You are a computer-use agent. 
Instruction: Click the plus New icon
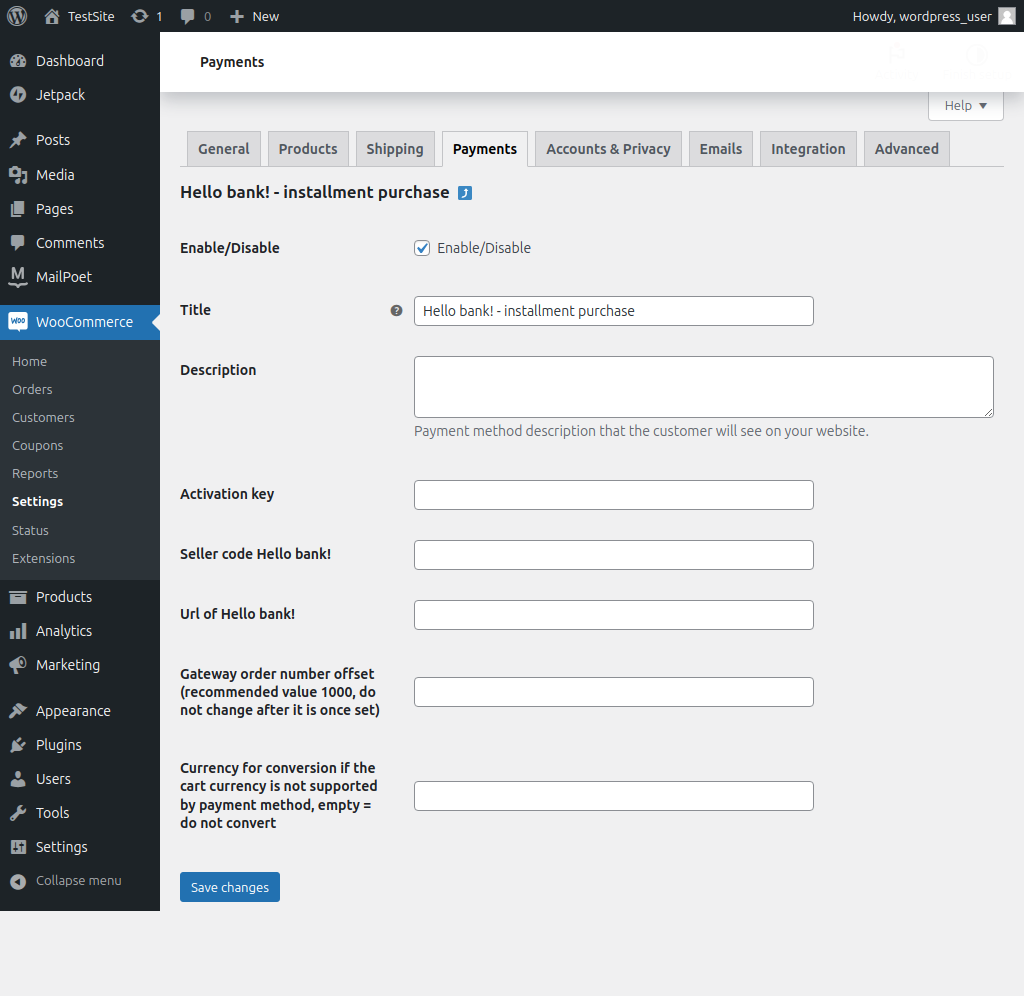pyautogui.click(x=236, y=16)
